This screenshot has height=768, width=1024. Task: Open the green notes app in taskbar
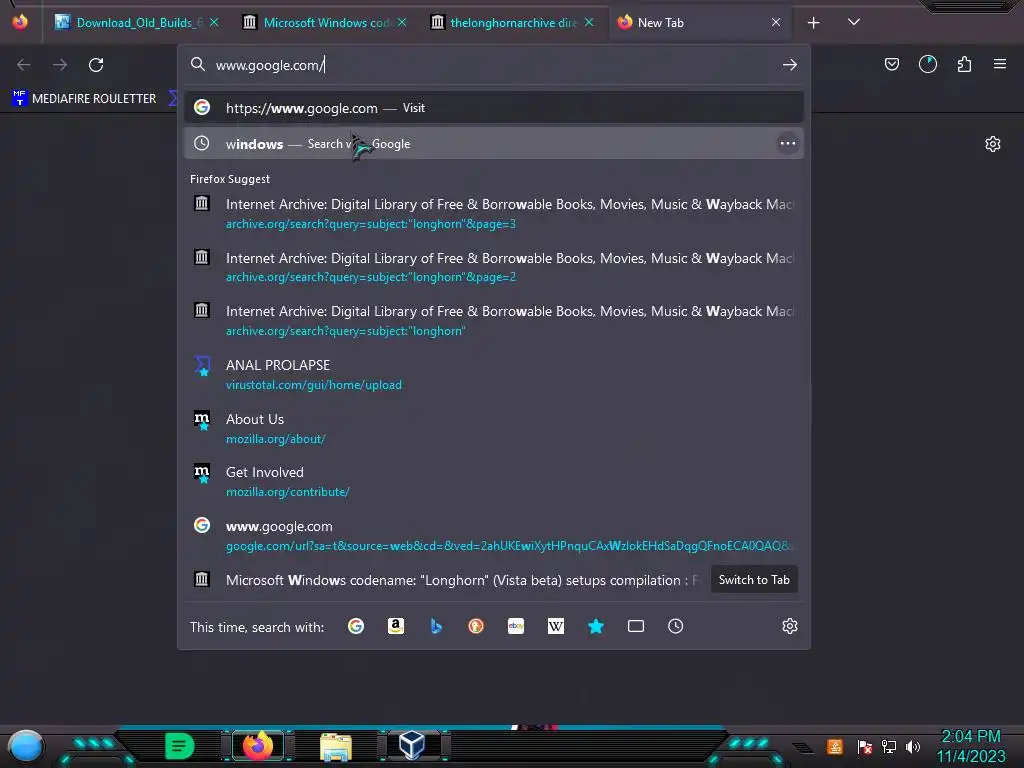[179, 746]
